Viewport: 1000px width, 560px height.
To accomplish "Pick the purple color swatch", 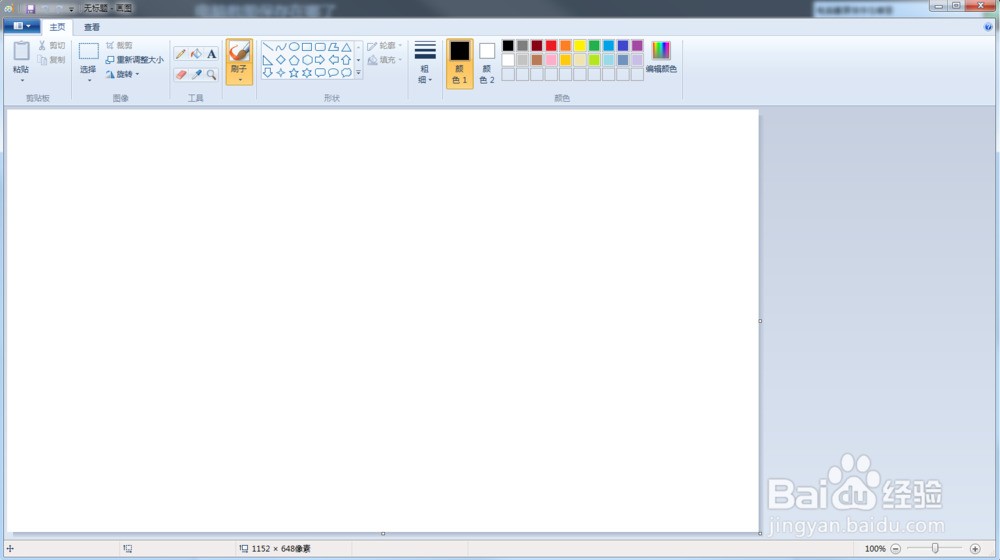I will (x=637, y=46).
